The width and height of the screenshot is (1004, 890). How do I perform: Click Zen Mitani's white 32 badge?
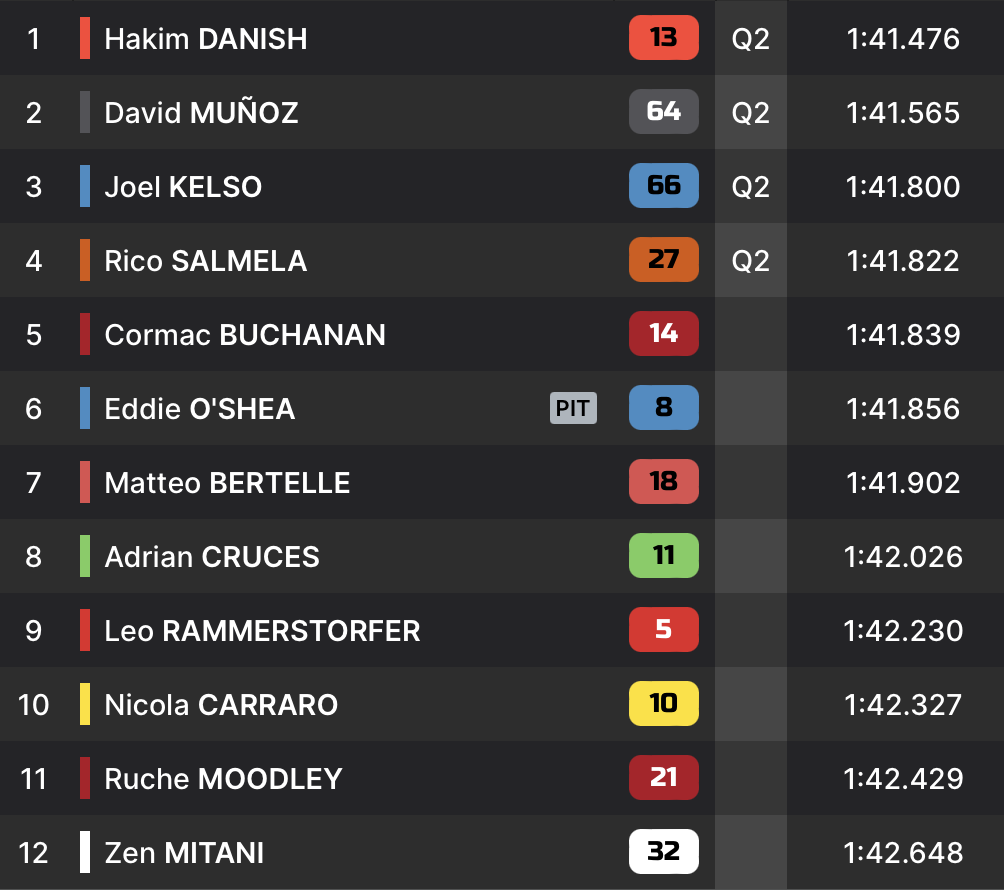click(x=663, y=852)
